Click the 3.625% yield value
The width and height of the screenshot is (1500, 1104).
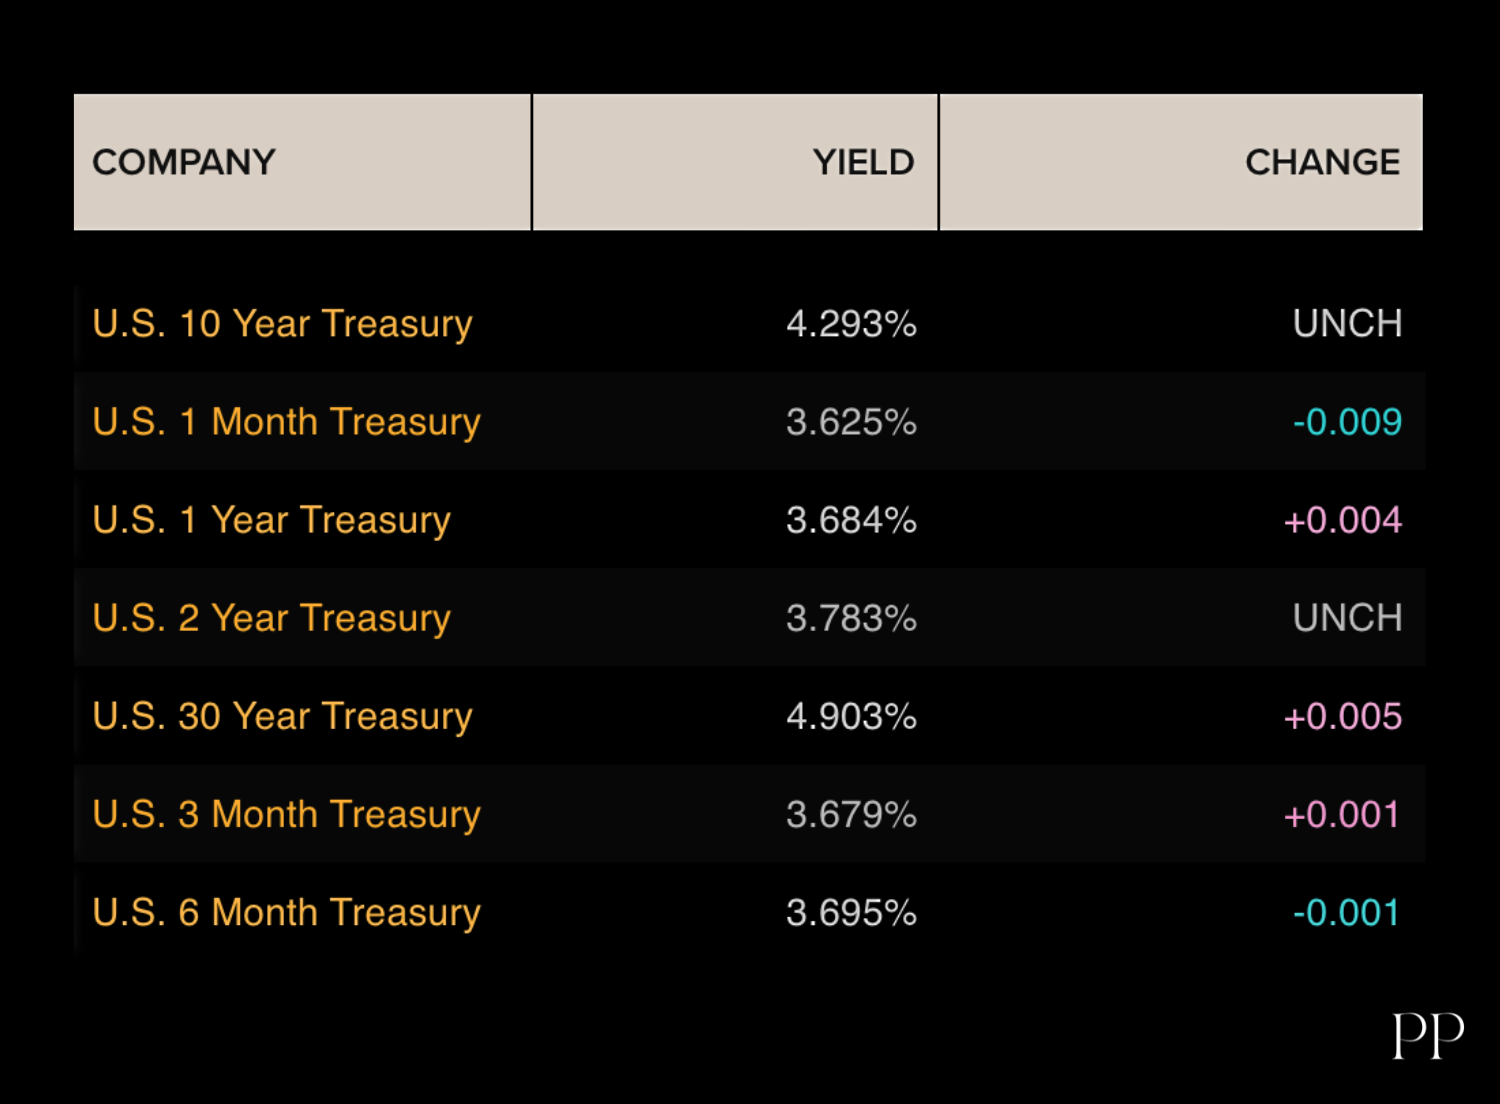[851, 422]
